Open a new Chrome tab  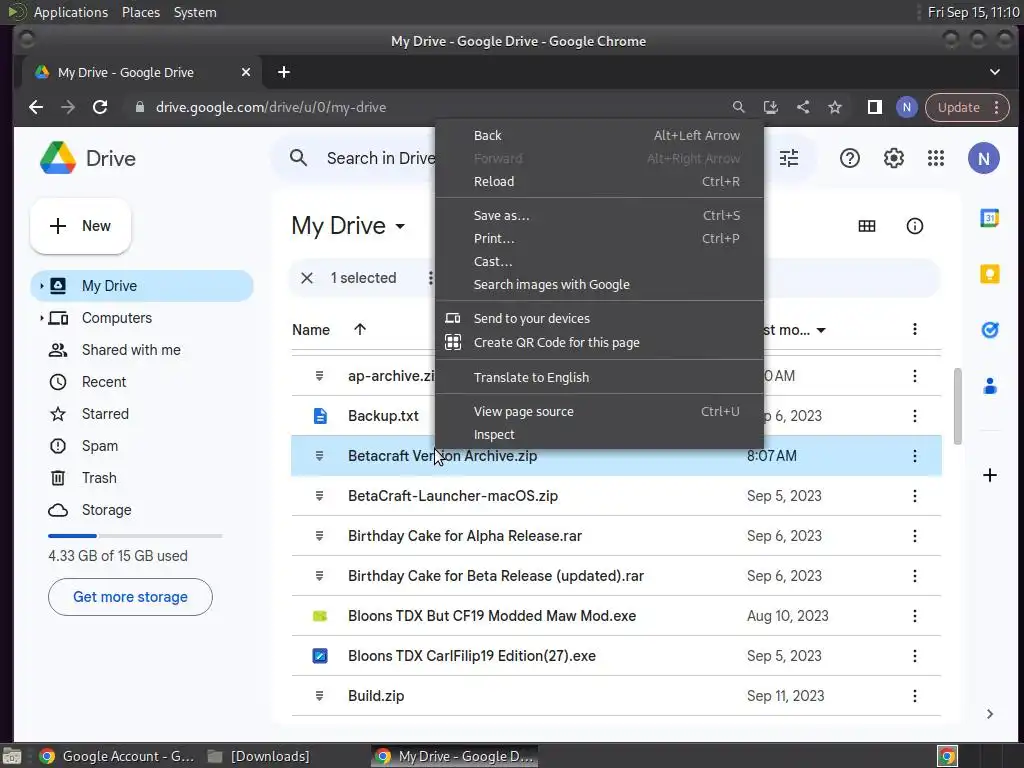283,72
